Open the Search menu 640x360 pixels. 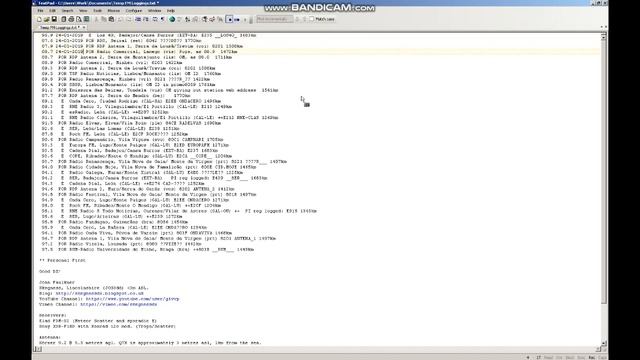click(67, 11)
